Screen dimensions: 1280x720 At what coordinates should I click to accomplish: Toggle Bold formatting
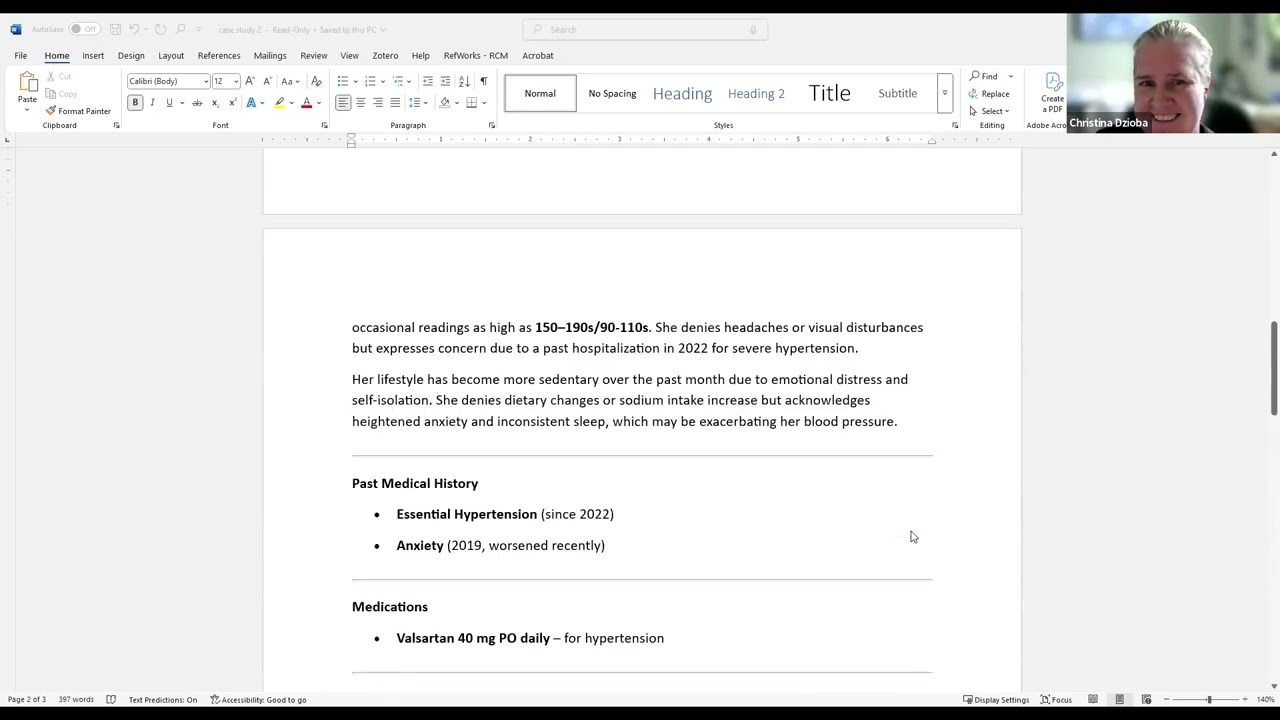point(135,103)
